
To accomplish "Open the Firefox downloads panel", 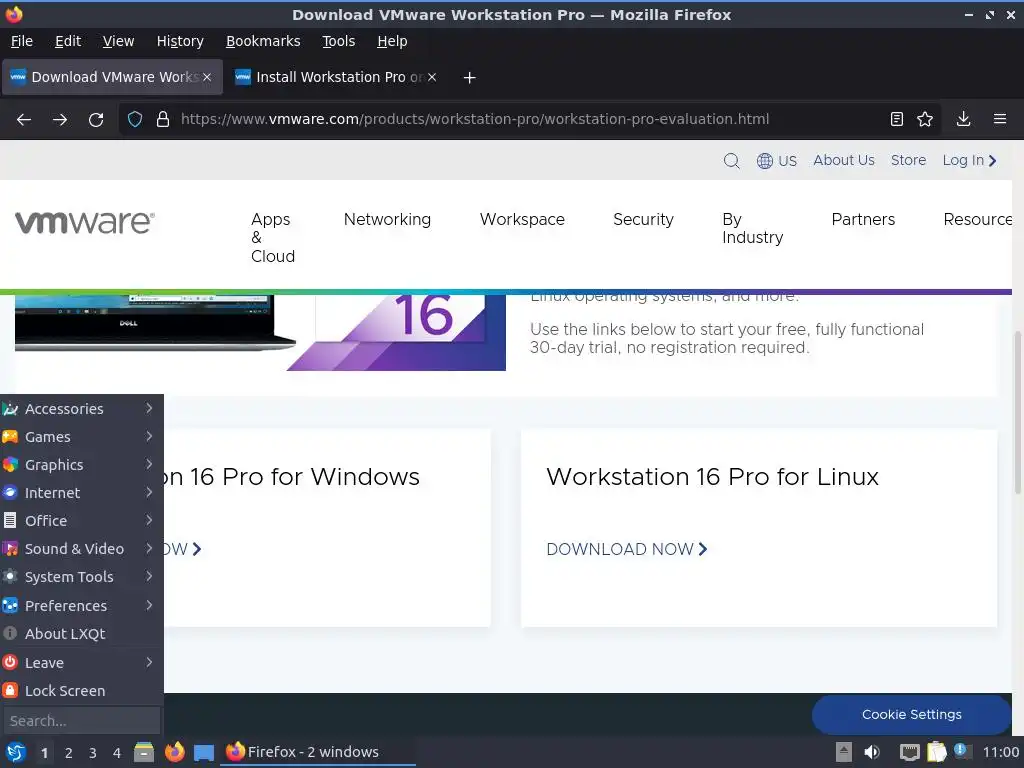I will 963,119.
